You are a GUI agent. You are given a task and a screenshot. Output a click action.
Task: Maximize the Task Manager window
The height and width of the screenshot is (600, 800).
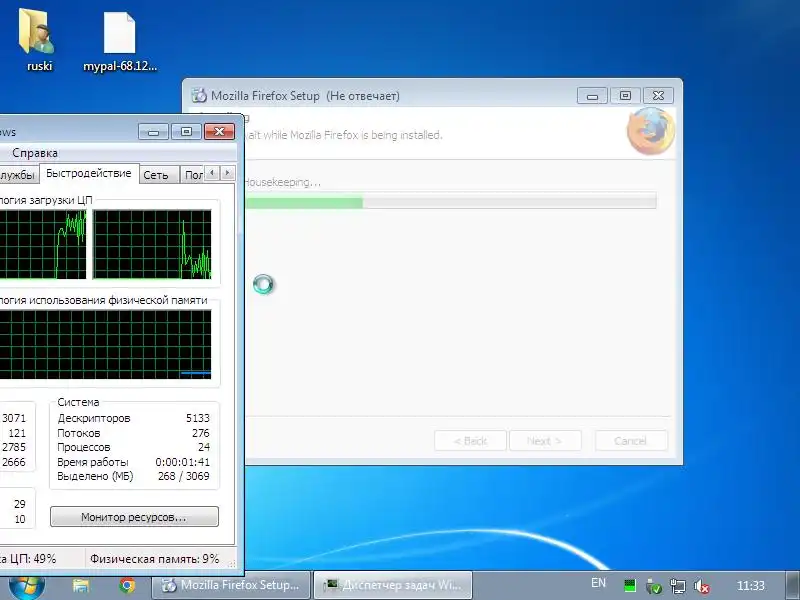[x=186, y=132]
